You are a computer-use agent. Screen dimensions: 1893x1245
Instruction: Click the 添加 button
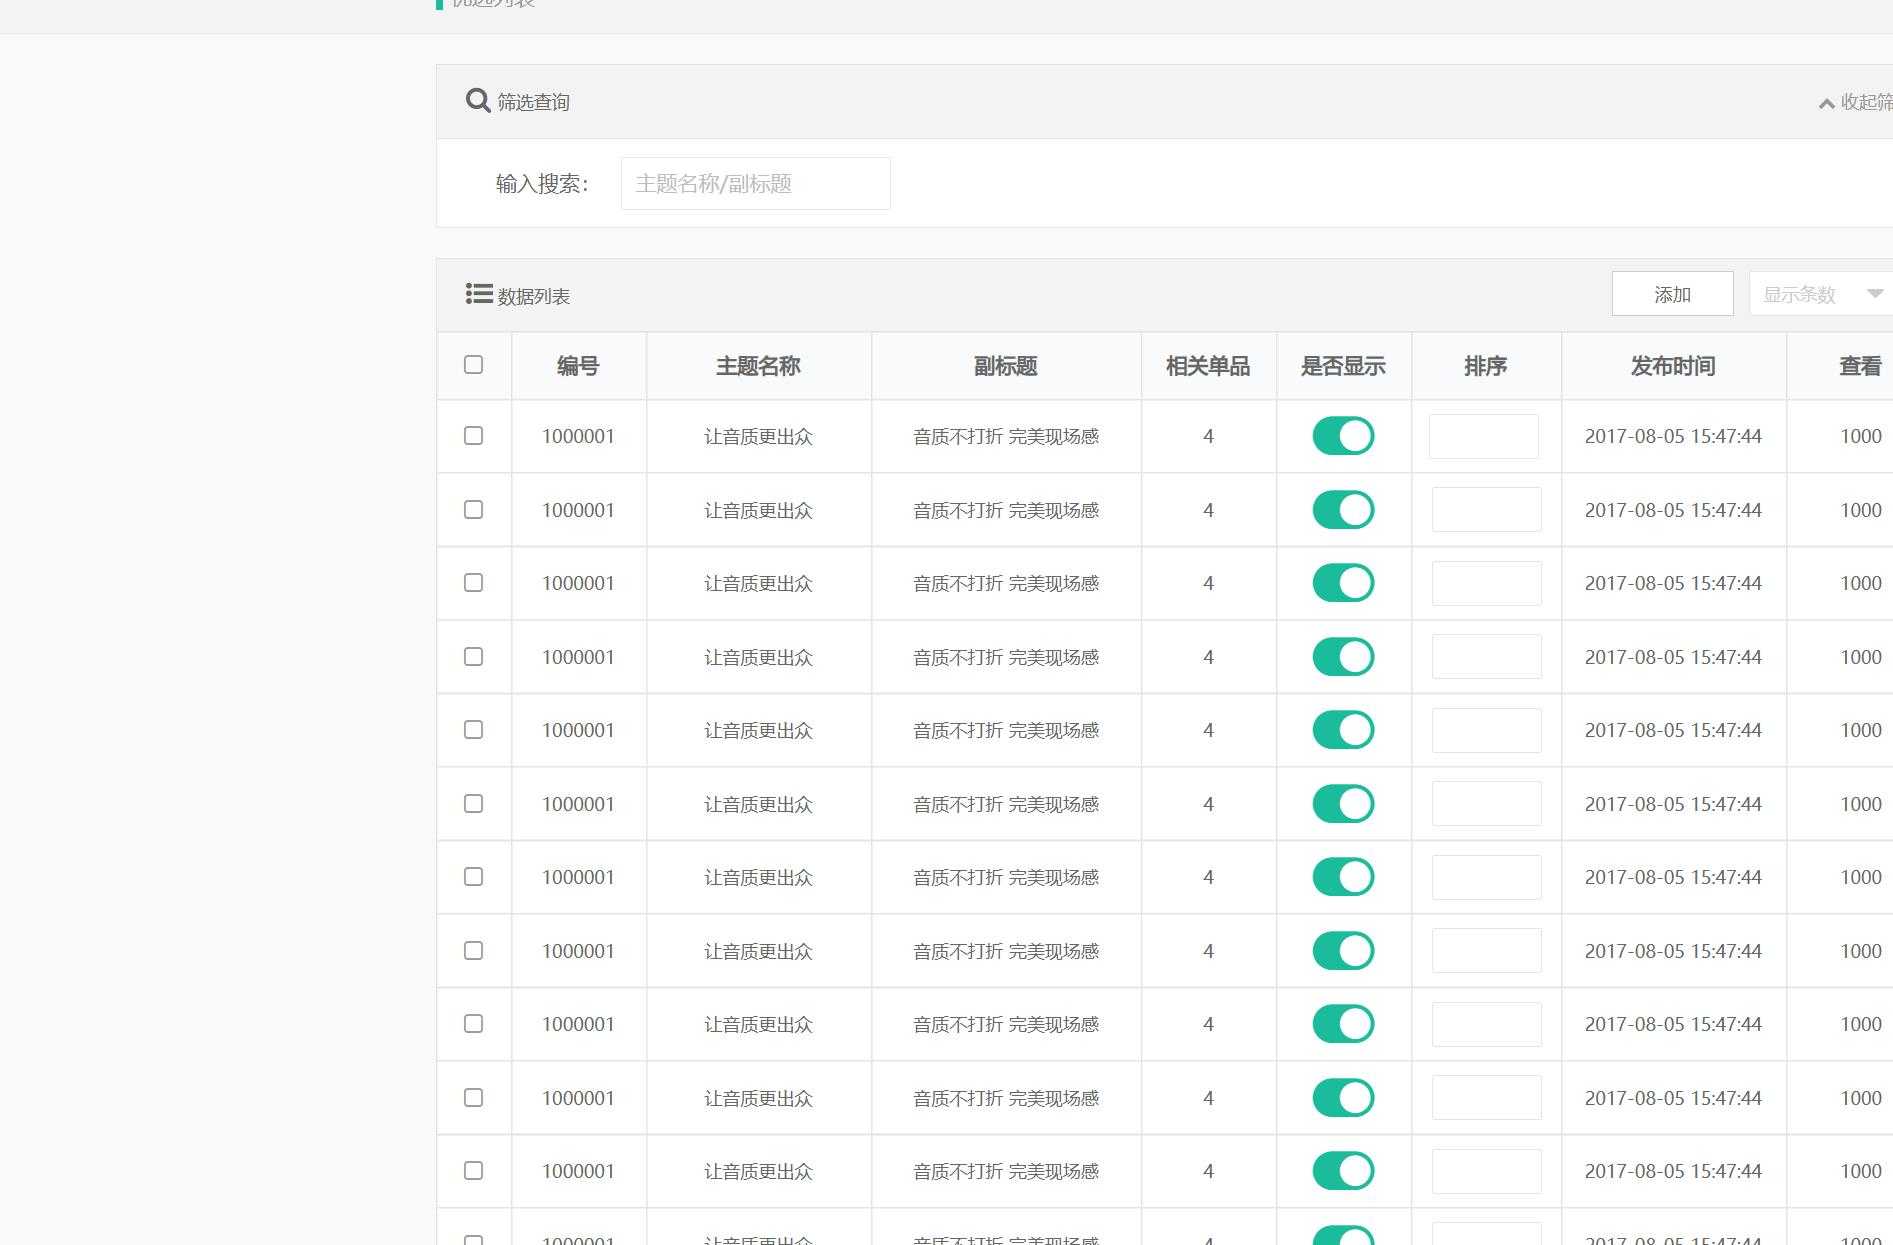coord(1672,293)
